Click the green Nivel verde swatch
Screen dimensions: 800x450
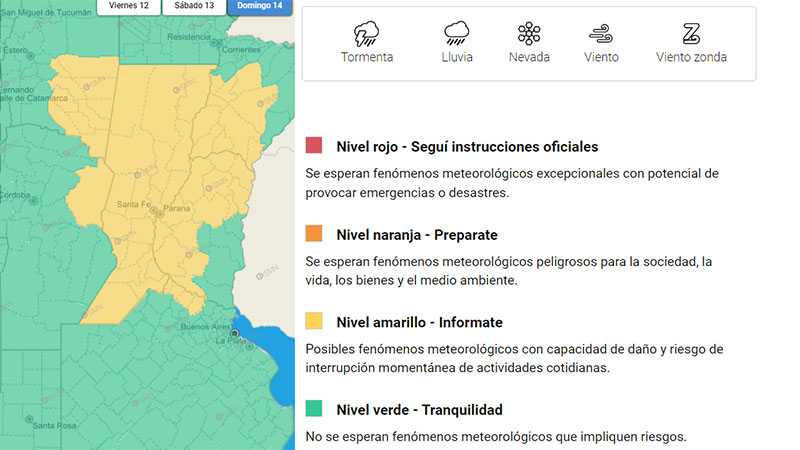click(x=314, y=409)
